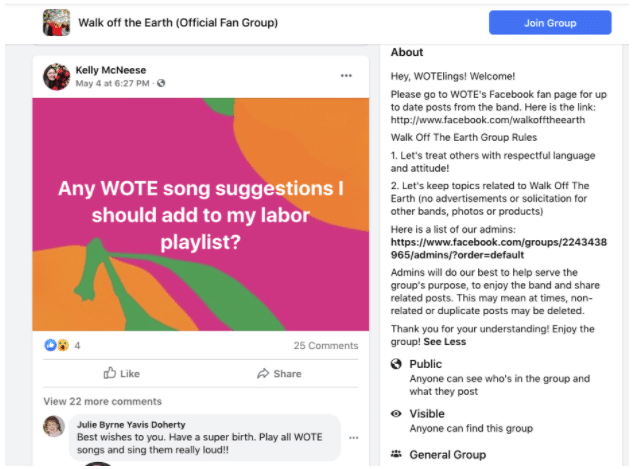Open Julie Byrne Yavis Doherty's avatar
The image size is (632, 469).
click(54, 426)
